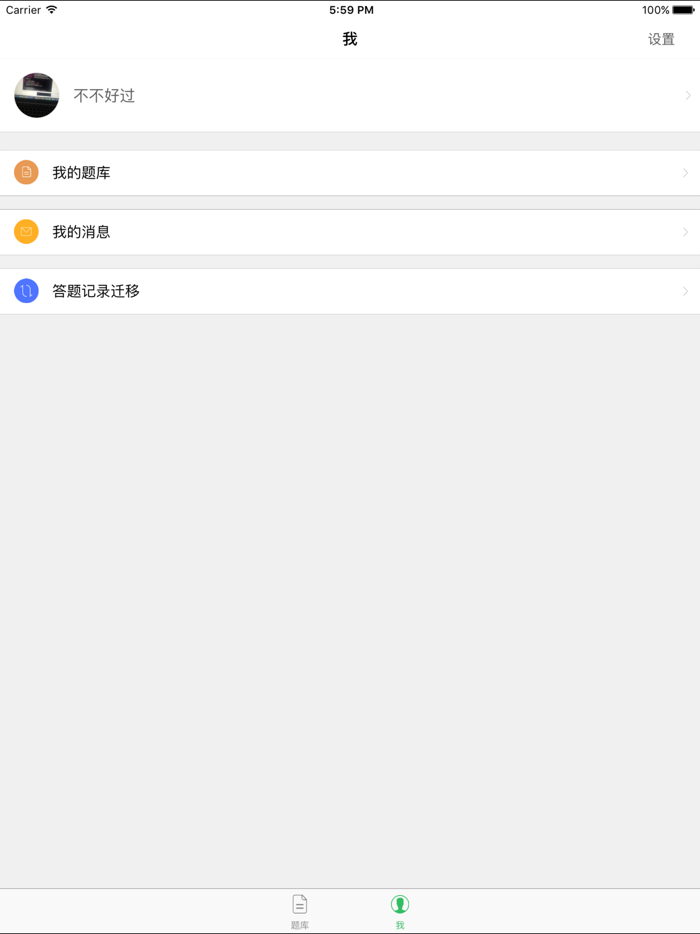The width and height of the screenshot is (700, 934).
Task: Click the 5:59 PM clock in status bar
Action: tap(350, 10)
